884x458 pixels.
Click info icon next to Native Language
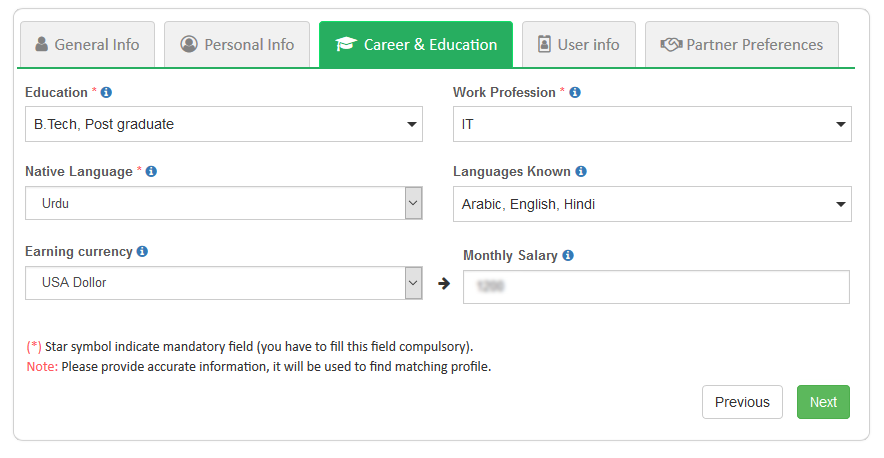tap(151, 172)
